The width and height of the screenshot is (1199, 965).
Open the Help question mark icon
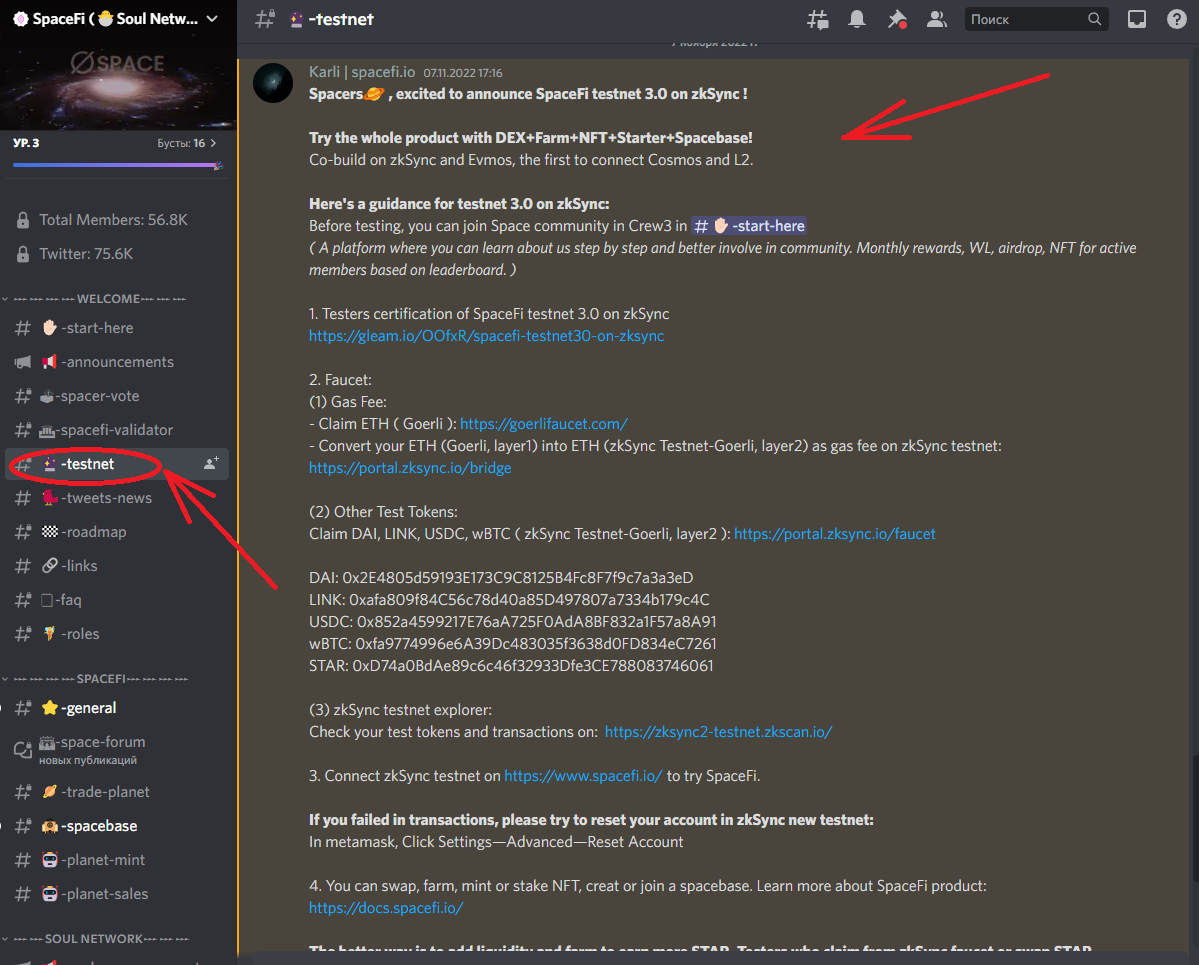[x=1177, y=19]
